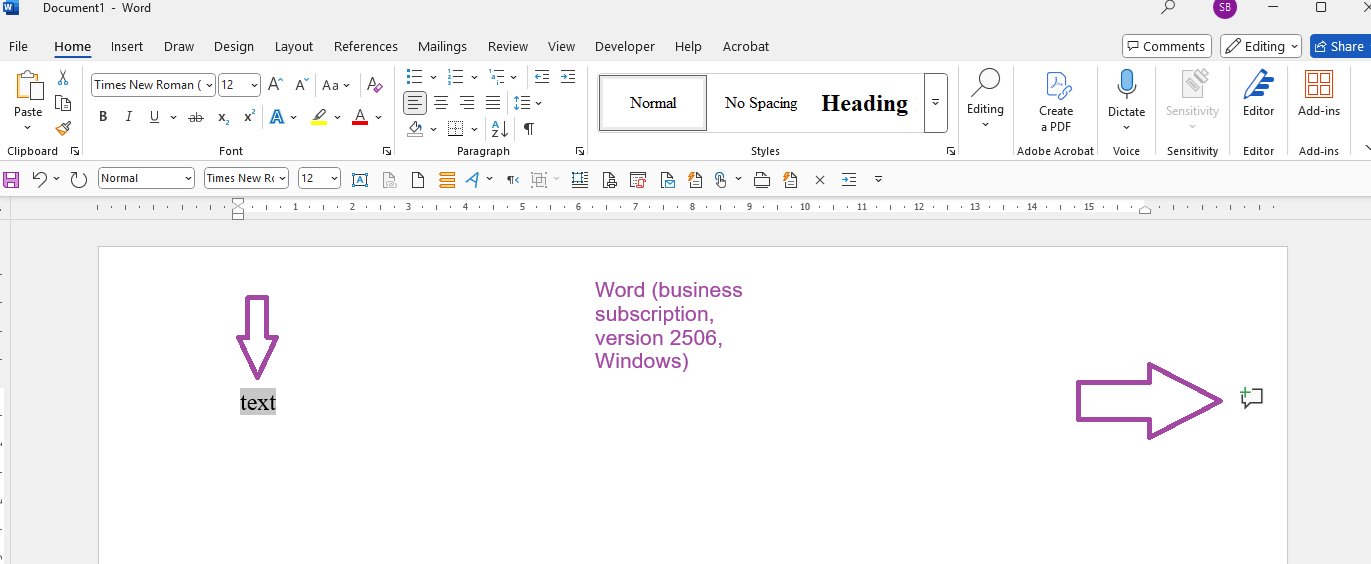Image resolution: width=1371 pixels, height=564 pixels.
Task: Open the References tab
Action: (x=366, y=46)
